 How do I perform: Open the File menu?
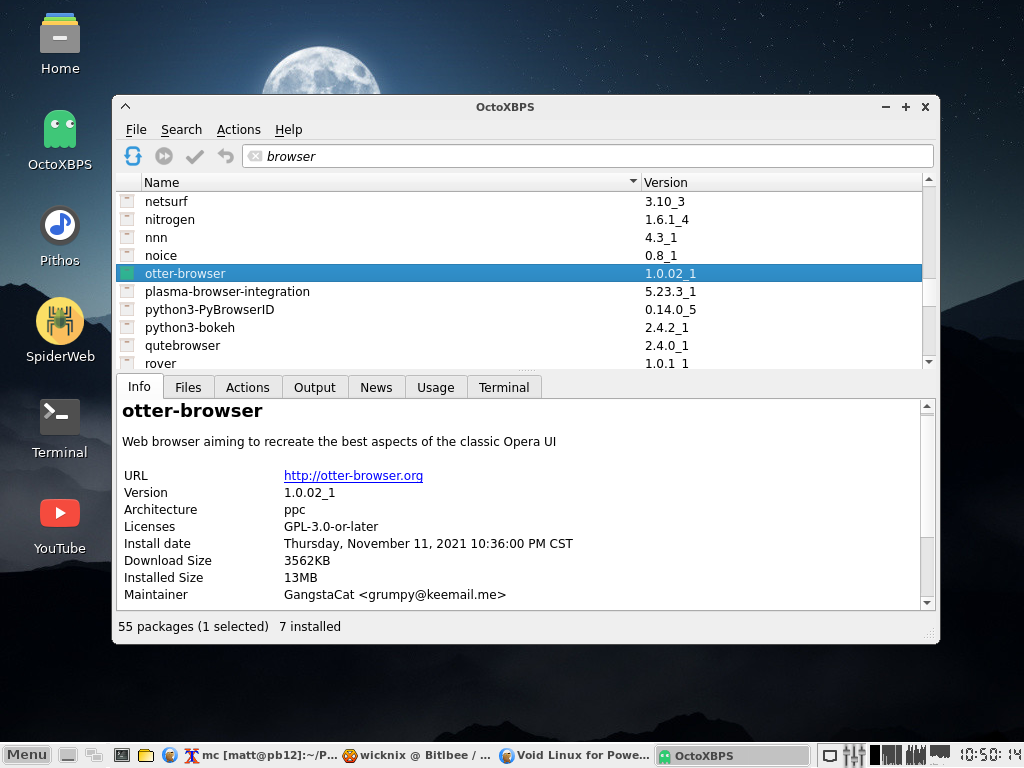point(136,129)
